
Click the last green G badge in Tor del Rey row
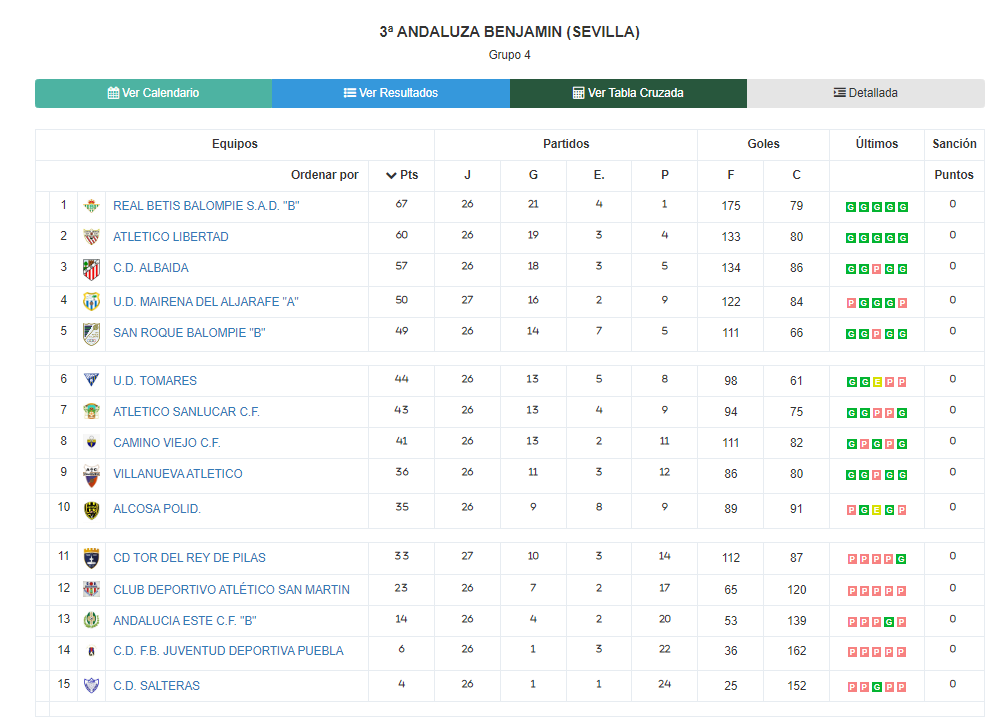[x=902, y=559]
